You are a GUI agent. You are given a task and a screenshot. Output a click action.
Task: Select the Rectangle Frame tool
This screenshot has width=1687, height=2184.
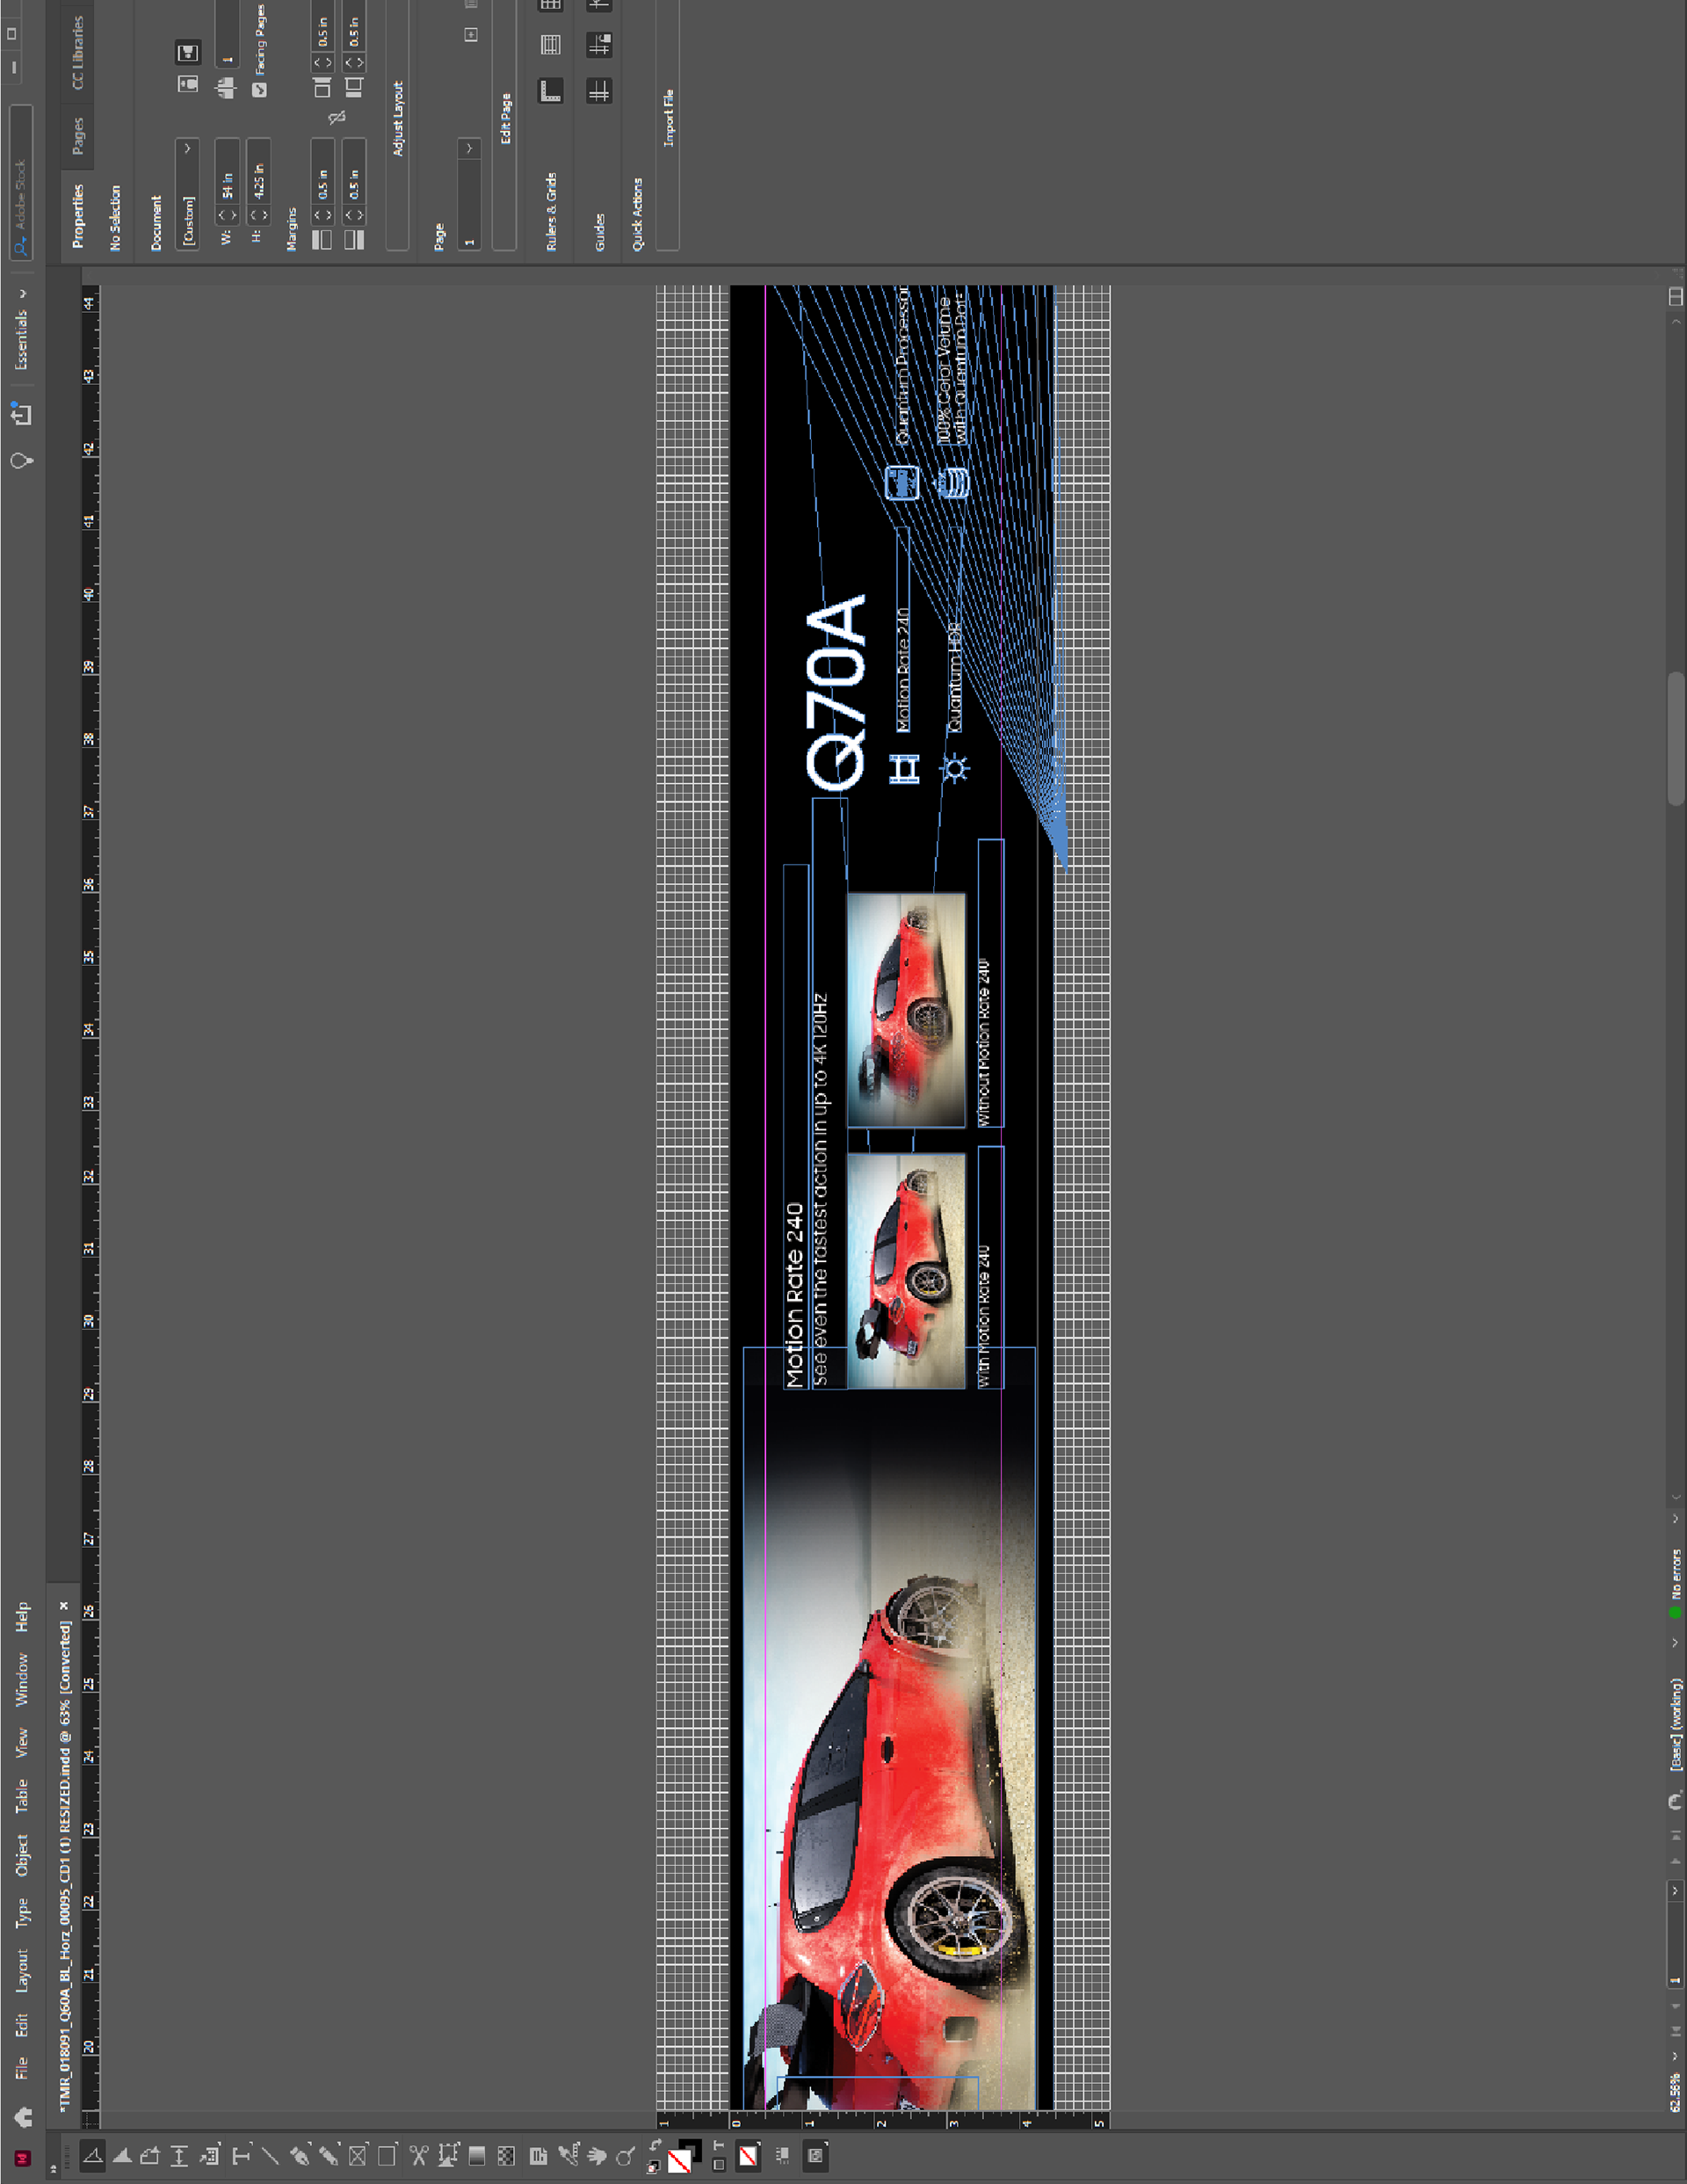pos(358,2157)
